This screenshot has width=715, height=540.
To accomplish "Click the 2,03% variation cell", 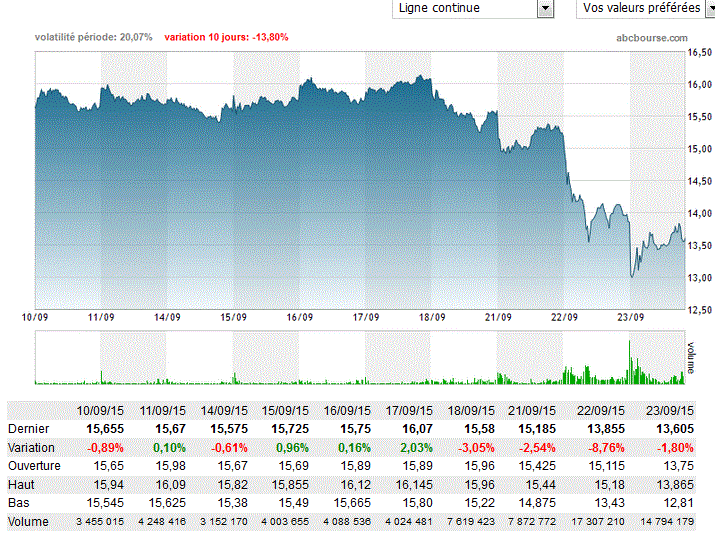I will [x=416, y=448].
